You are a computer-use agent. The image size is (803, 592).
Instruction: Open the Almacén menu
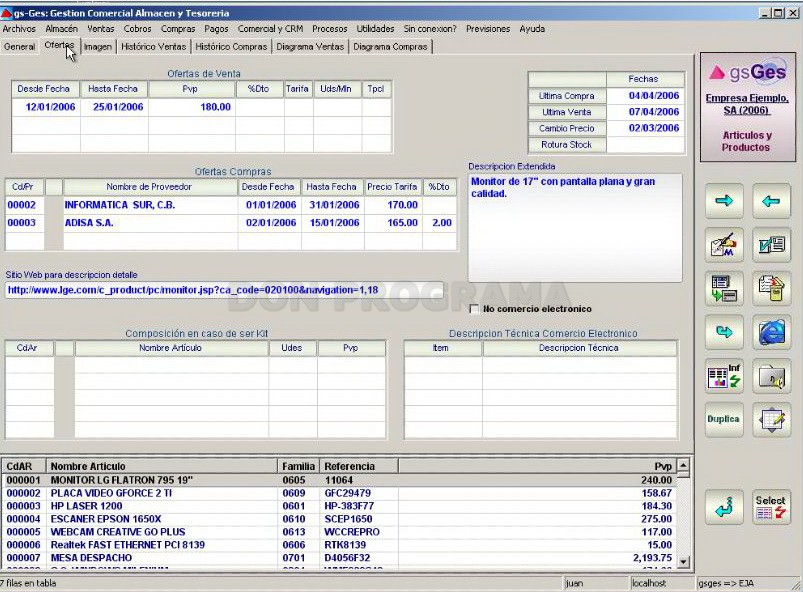tap(61, 29)
